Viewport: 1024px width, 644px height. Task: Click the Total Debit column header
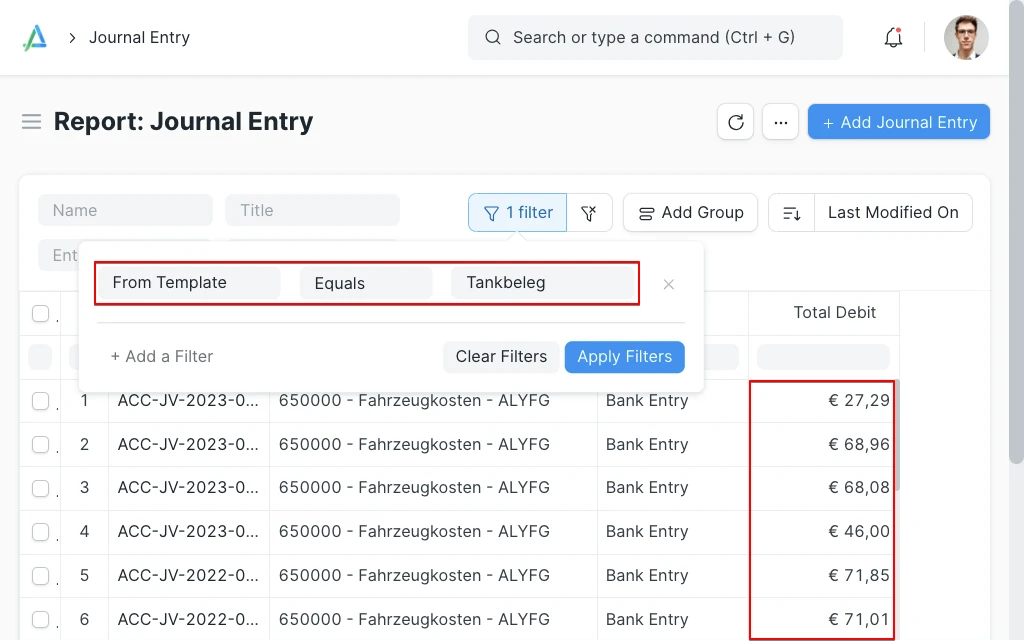tap(834, 313)
